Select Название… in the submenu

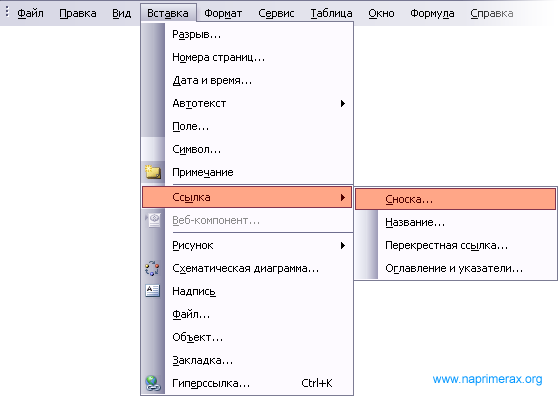pos(456,222)
